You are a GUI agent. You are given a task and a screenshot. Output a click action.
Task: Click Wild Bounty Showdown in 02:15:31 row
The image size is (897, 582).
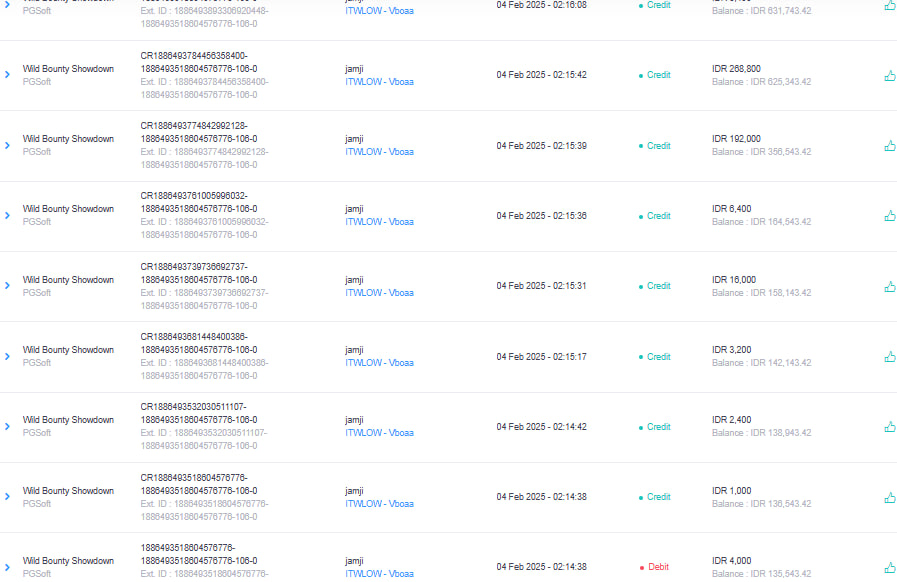[x=68, y=280]
